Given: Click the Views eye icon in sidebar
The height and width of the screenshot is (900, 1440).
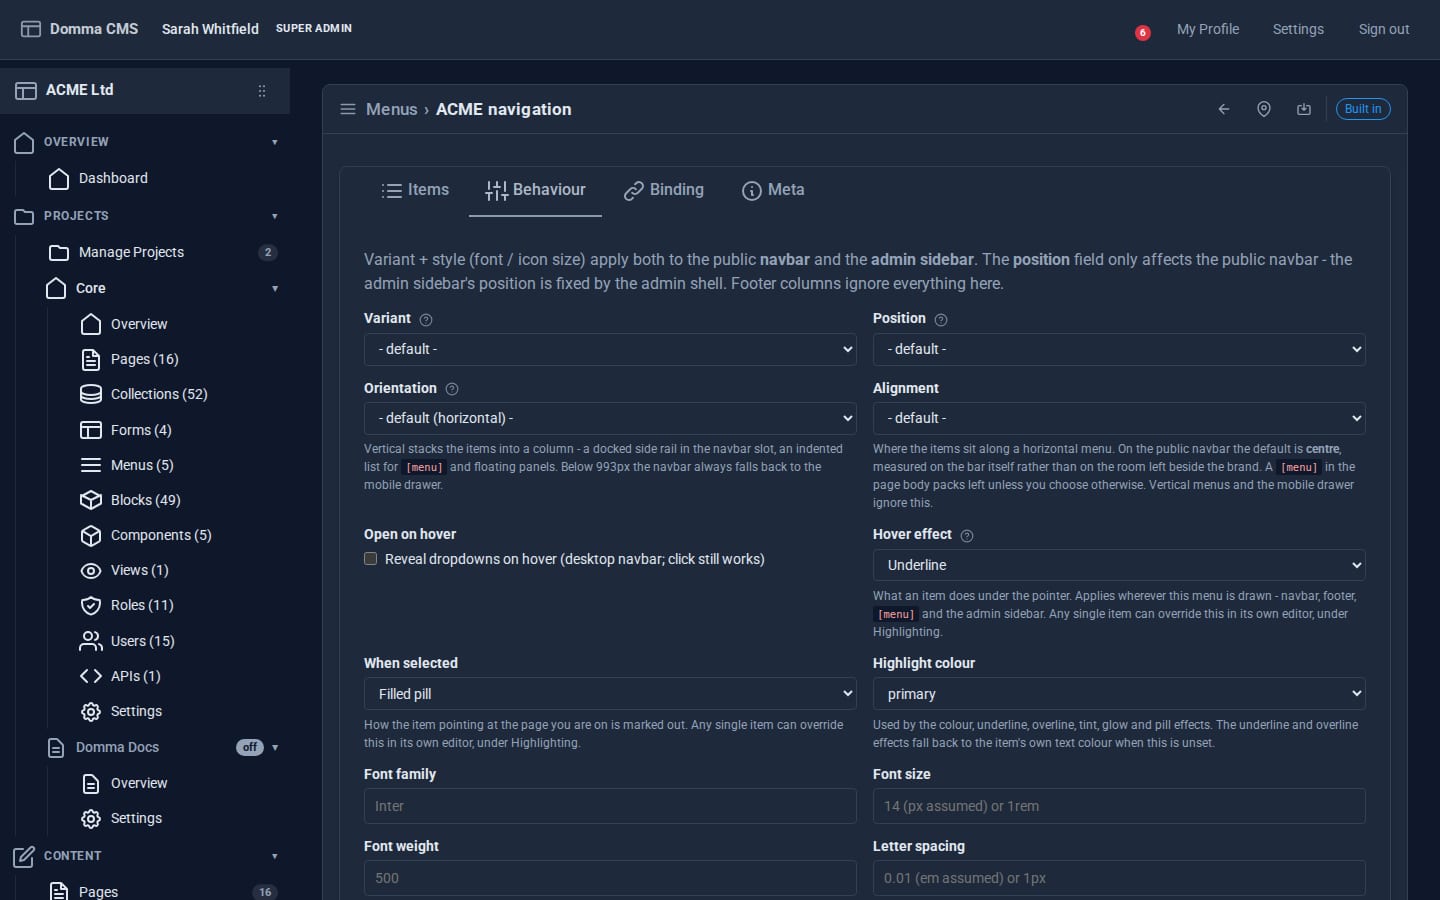Looking at the screenshot, I should click(91, 570).
